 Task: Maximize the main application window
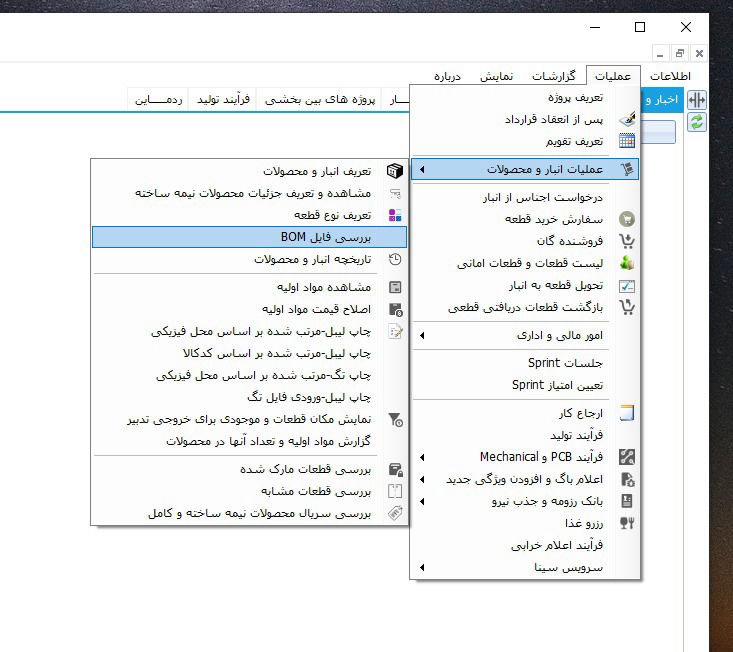coord(640,27)
